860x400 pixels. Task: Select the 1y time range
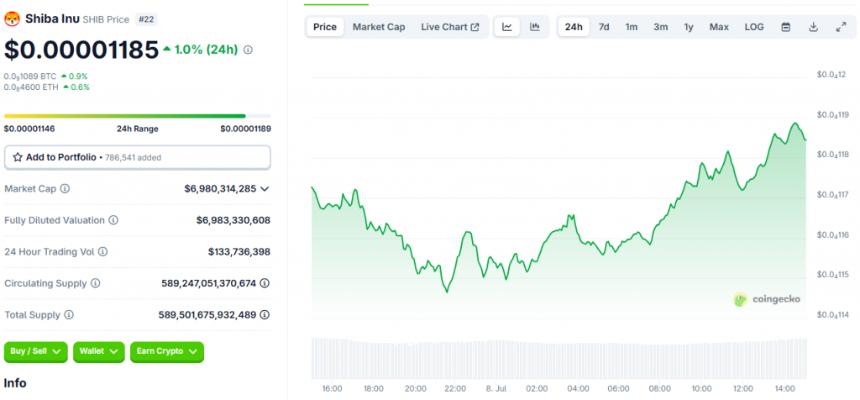pos(688,27)
